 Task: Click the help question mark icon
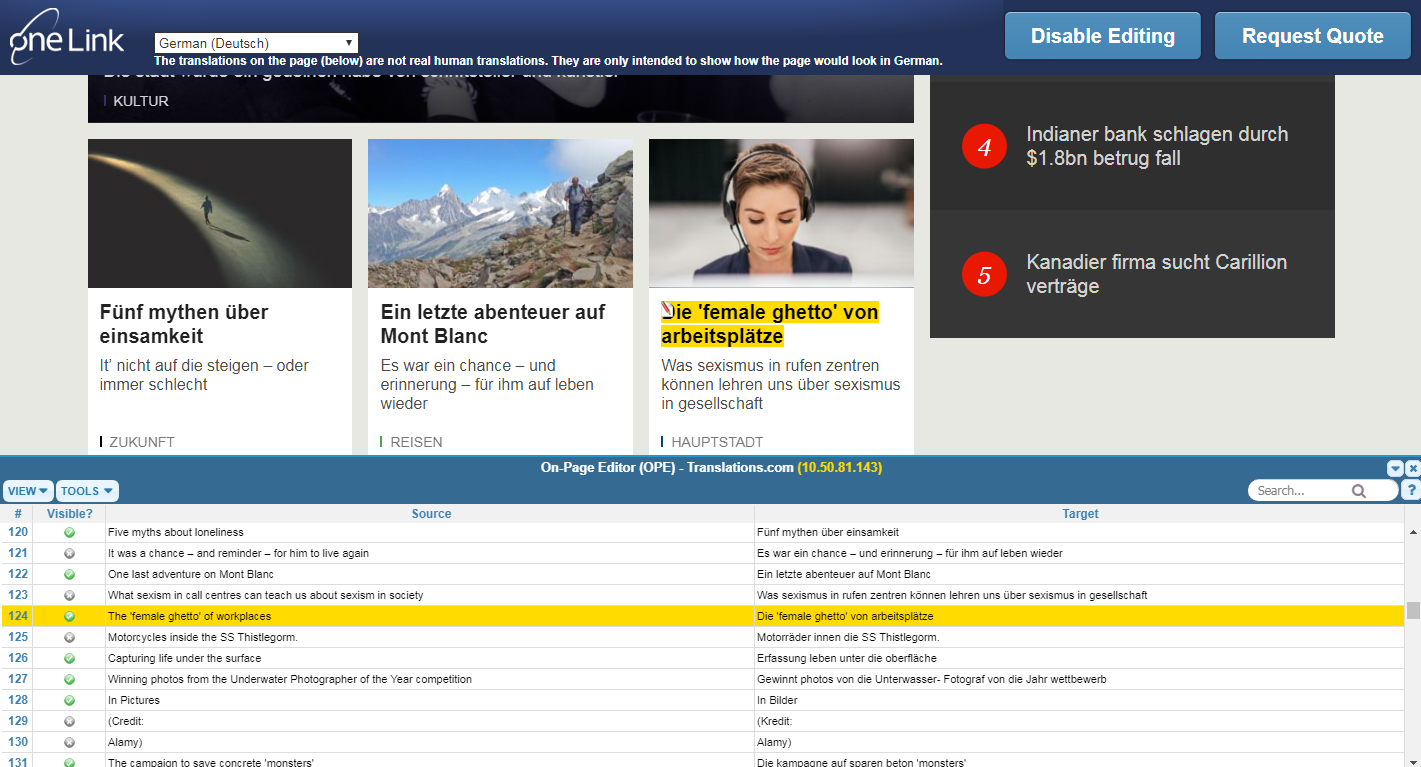[1411, 490]
